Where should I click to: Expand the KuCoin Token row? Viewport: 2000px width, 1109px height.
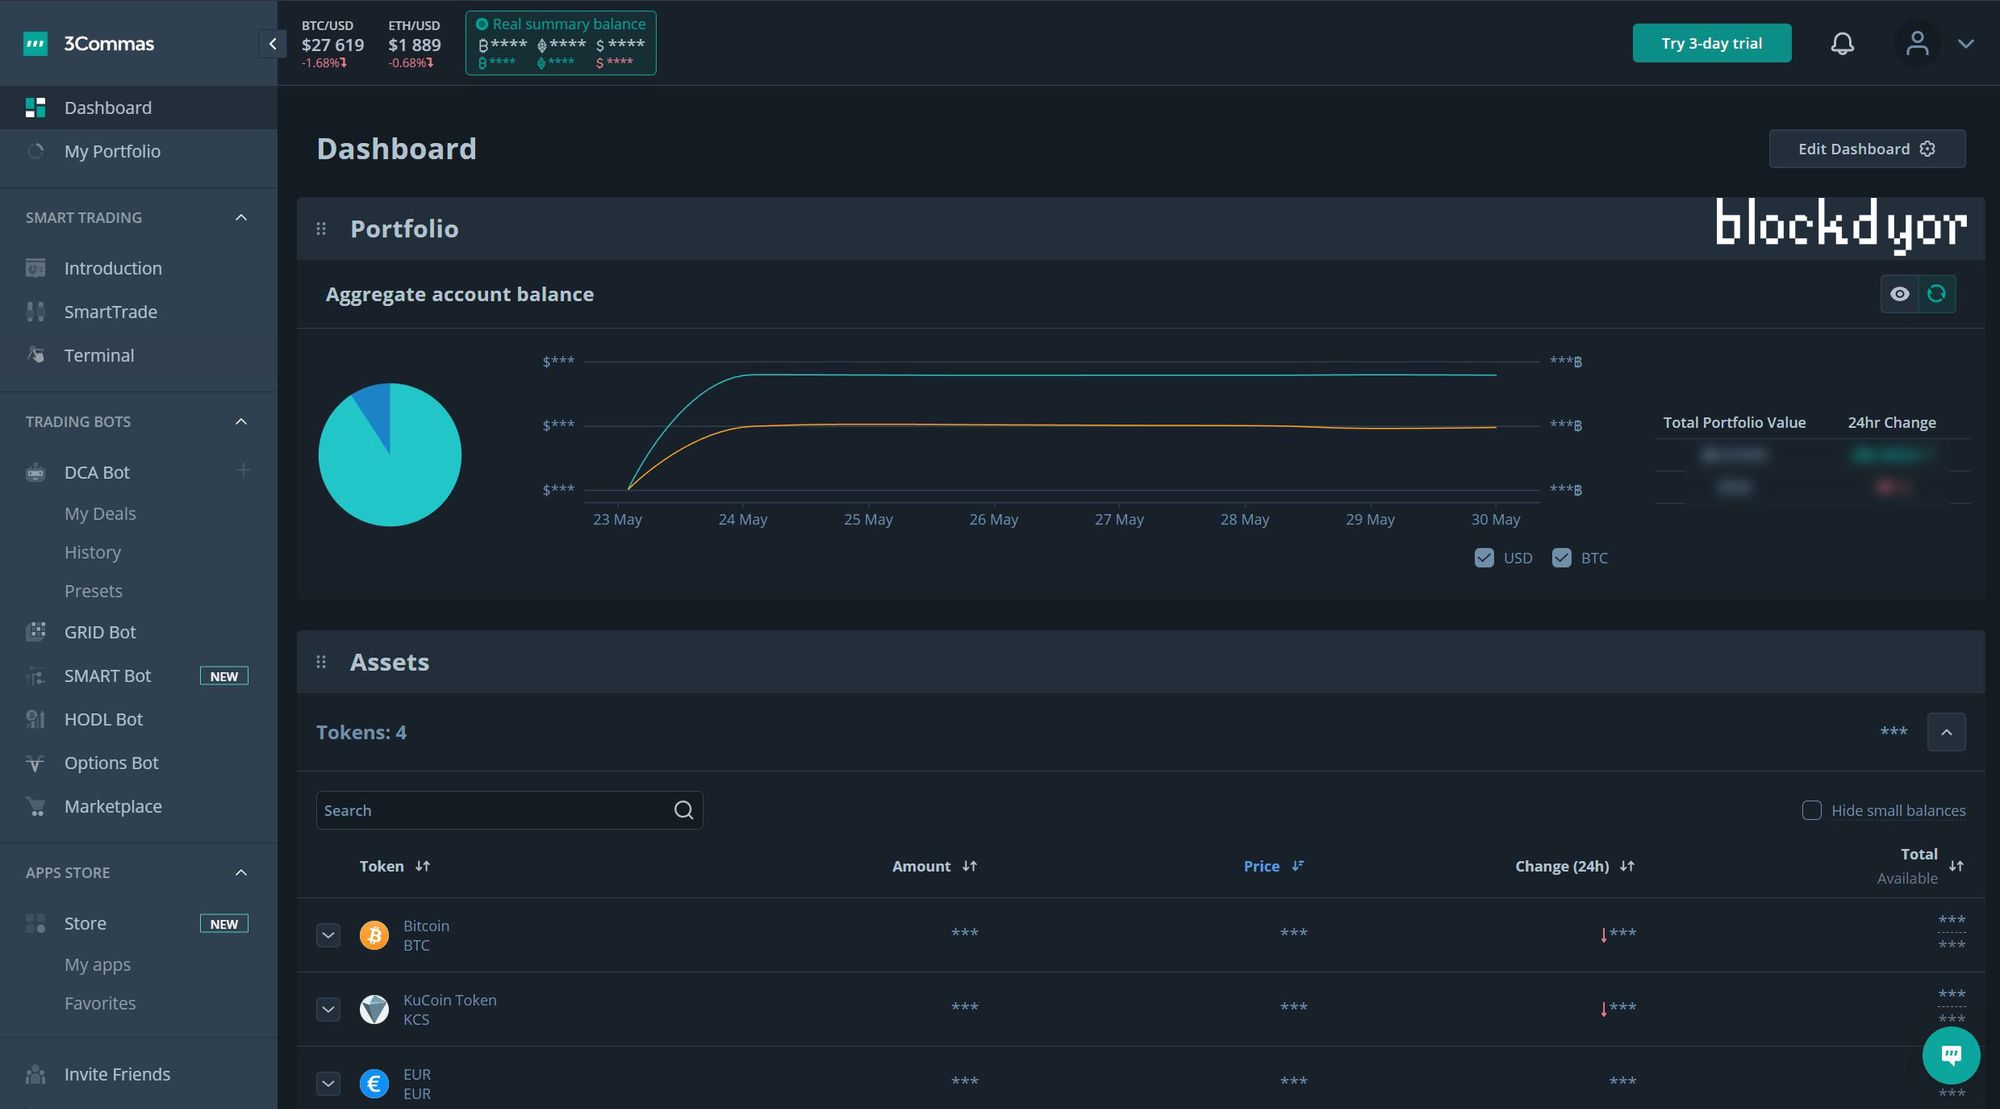point(328,1009)
